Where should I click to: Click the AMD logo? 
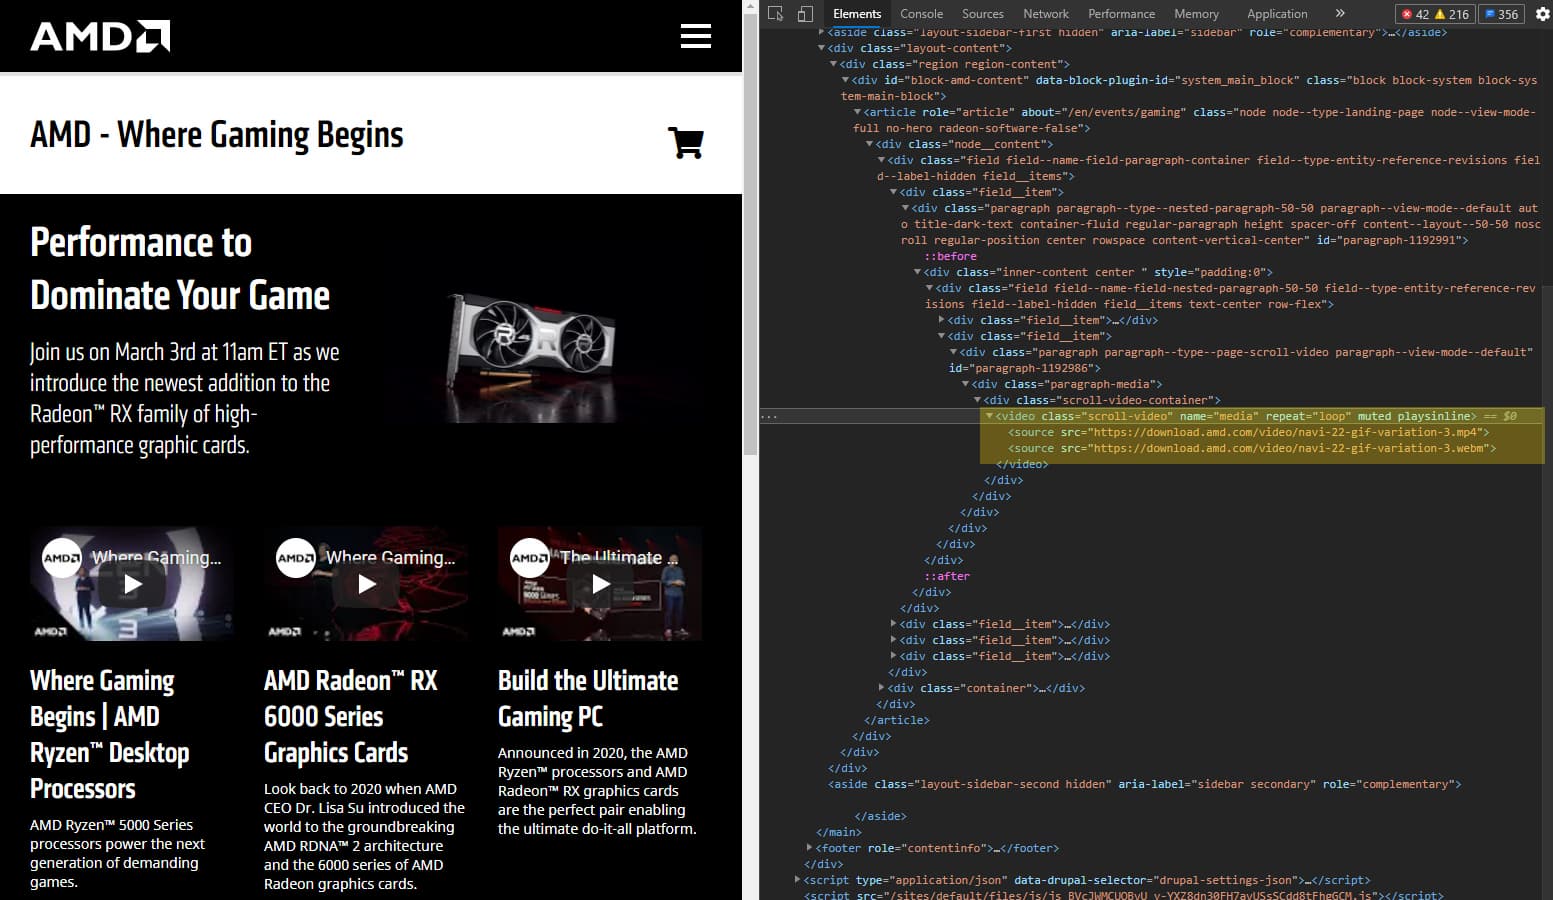tap(100, 36)
